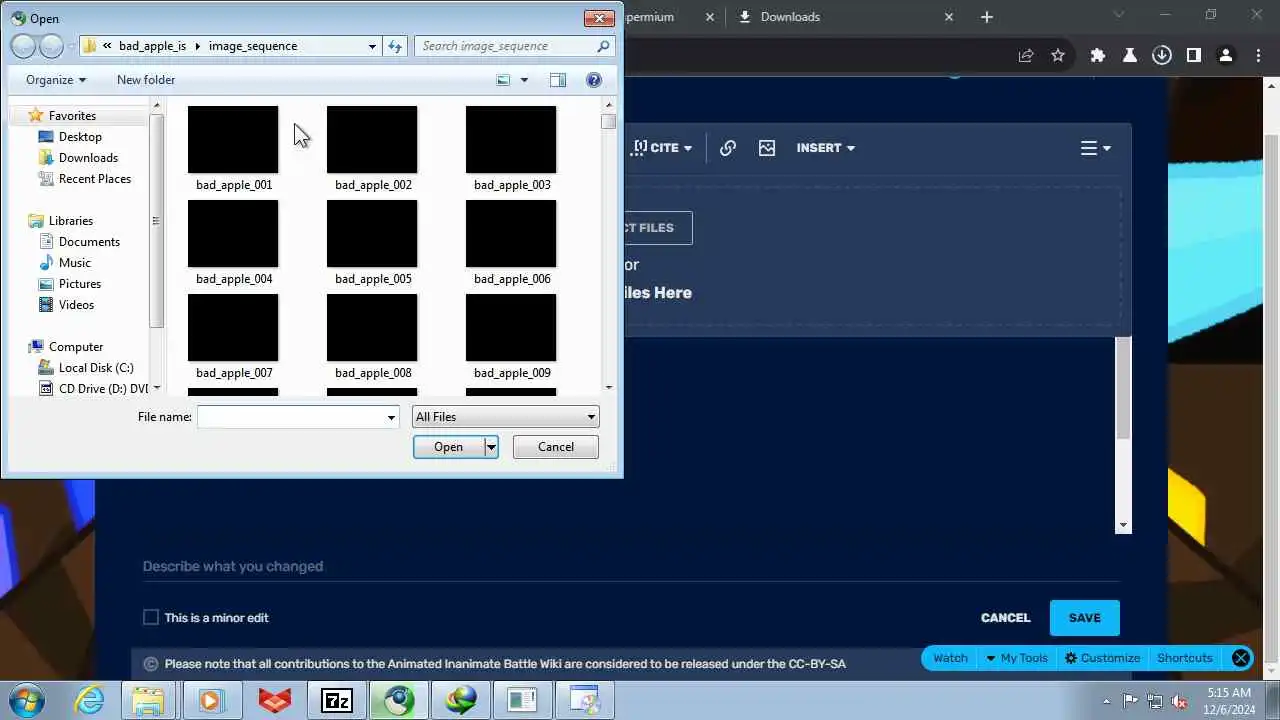Image resolution: width=1280 pixels, height=720 pixels.
Task: Expand the INSERT dropdown in editor
Action: 826,148
